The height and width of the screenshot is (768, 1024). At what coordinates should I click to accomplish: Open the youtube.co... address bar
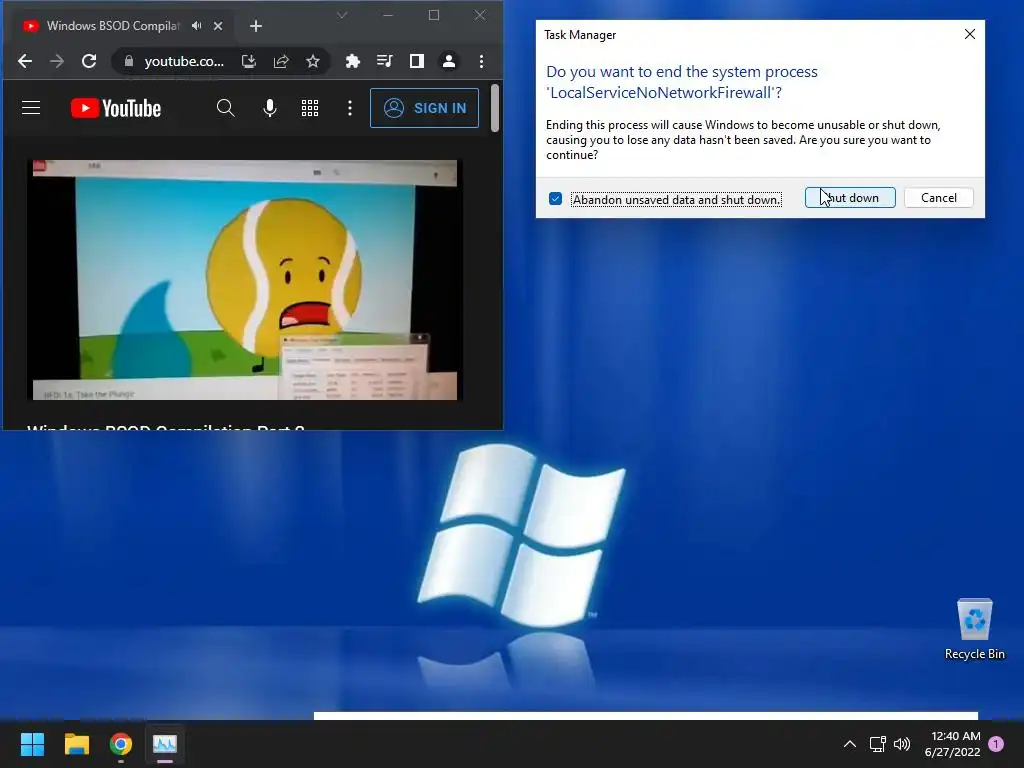click(x=184, y=61)
